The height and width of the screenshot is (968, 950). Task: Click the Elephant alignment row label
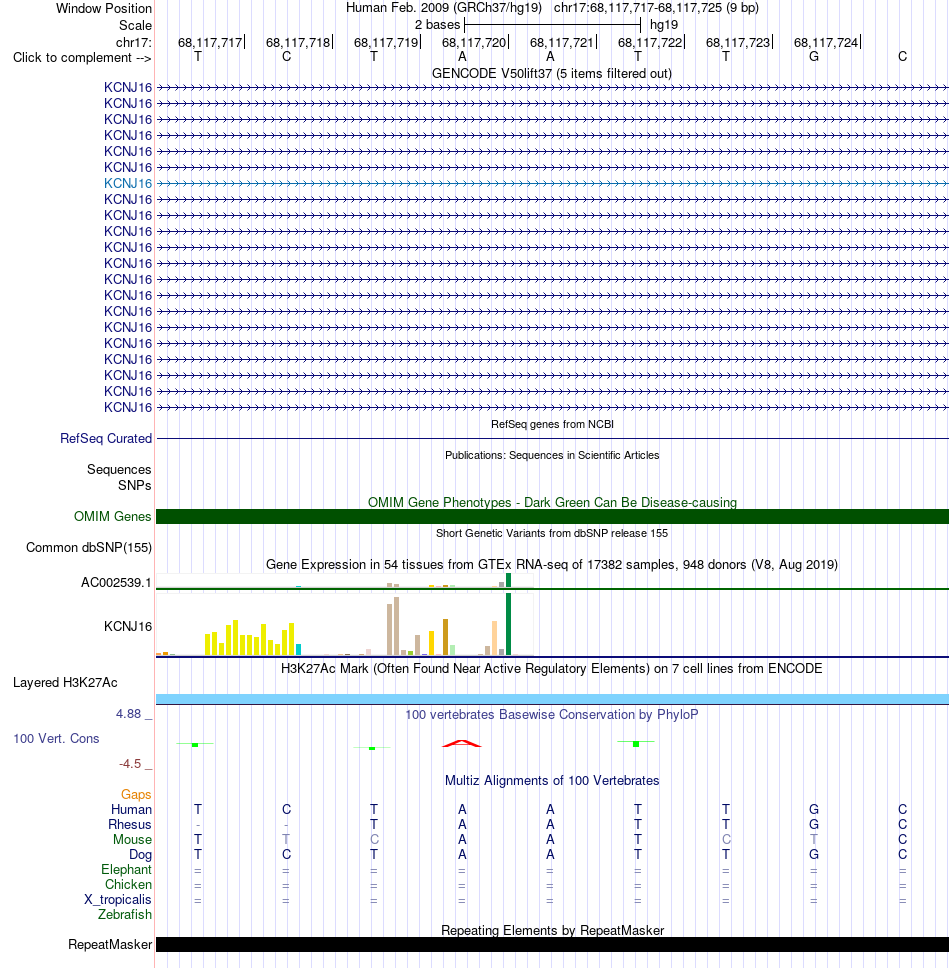point(126,869)
